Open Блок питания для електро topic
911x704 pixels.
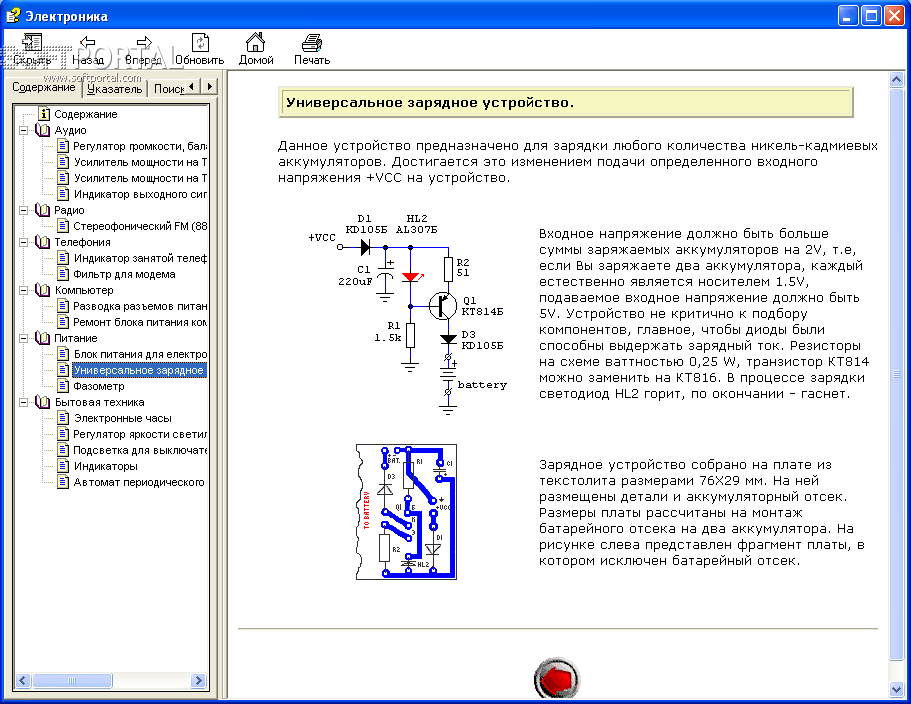[x=139, y=354]
